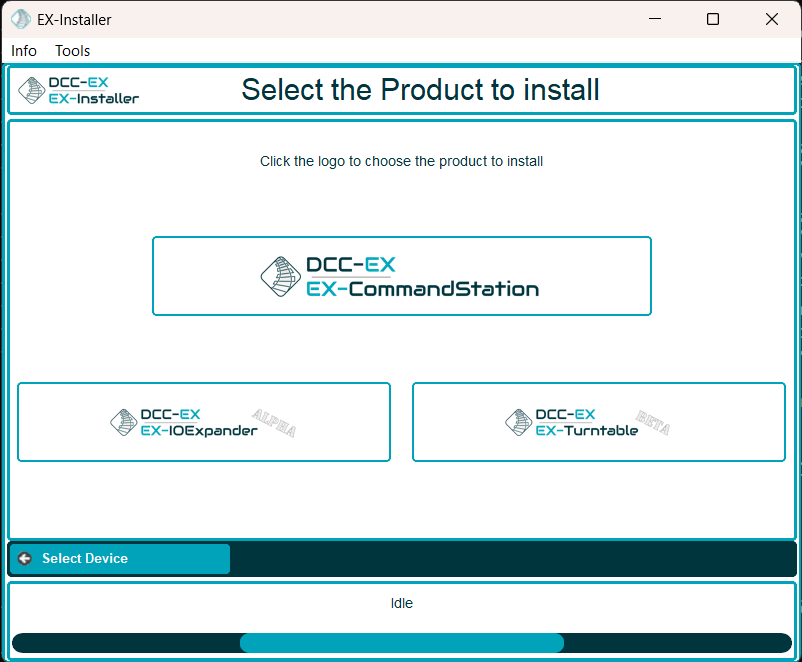Select the EX-Turntable product logo

click(598, 422)
